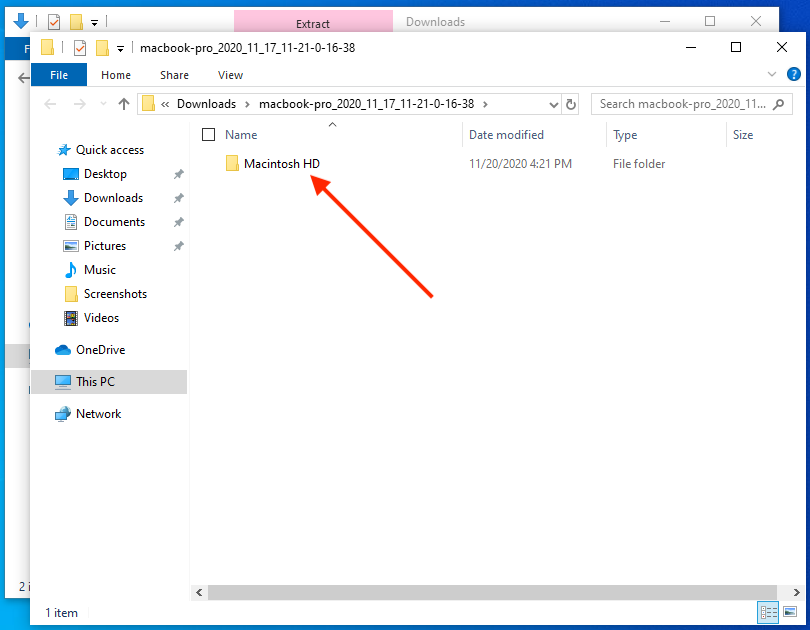Switch to the Share ribbon tab
This screenshot has width=810, height=630.
pos(174,75)
